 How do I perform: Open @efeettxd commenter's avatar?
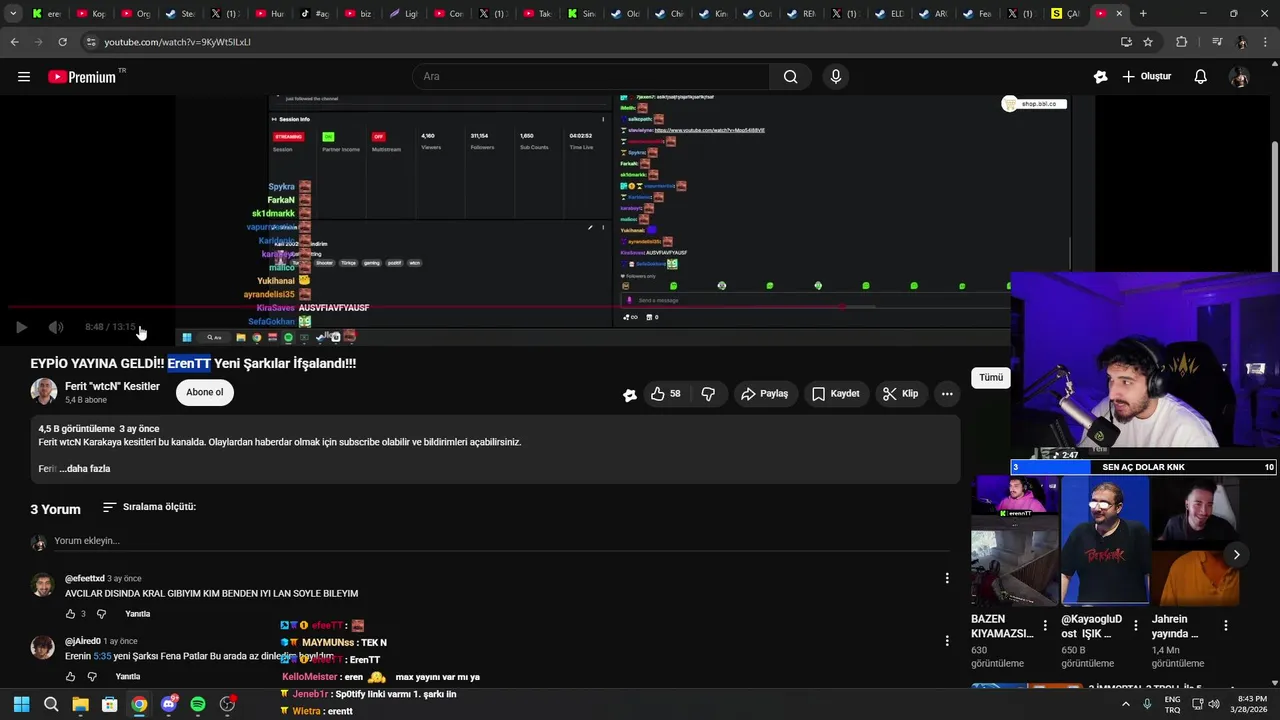(x=42, y=585)
